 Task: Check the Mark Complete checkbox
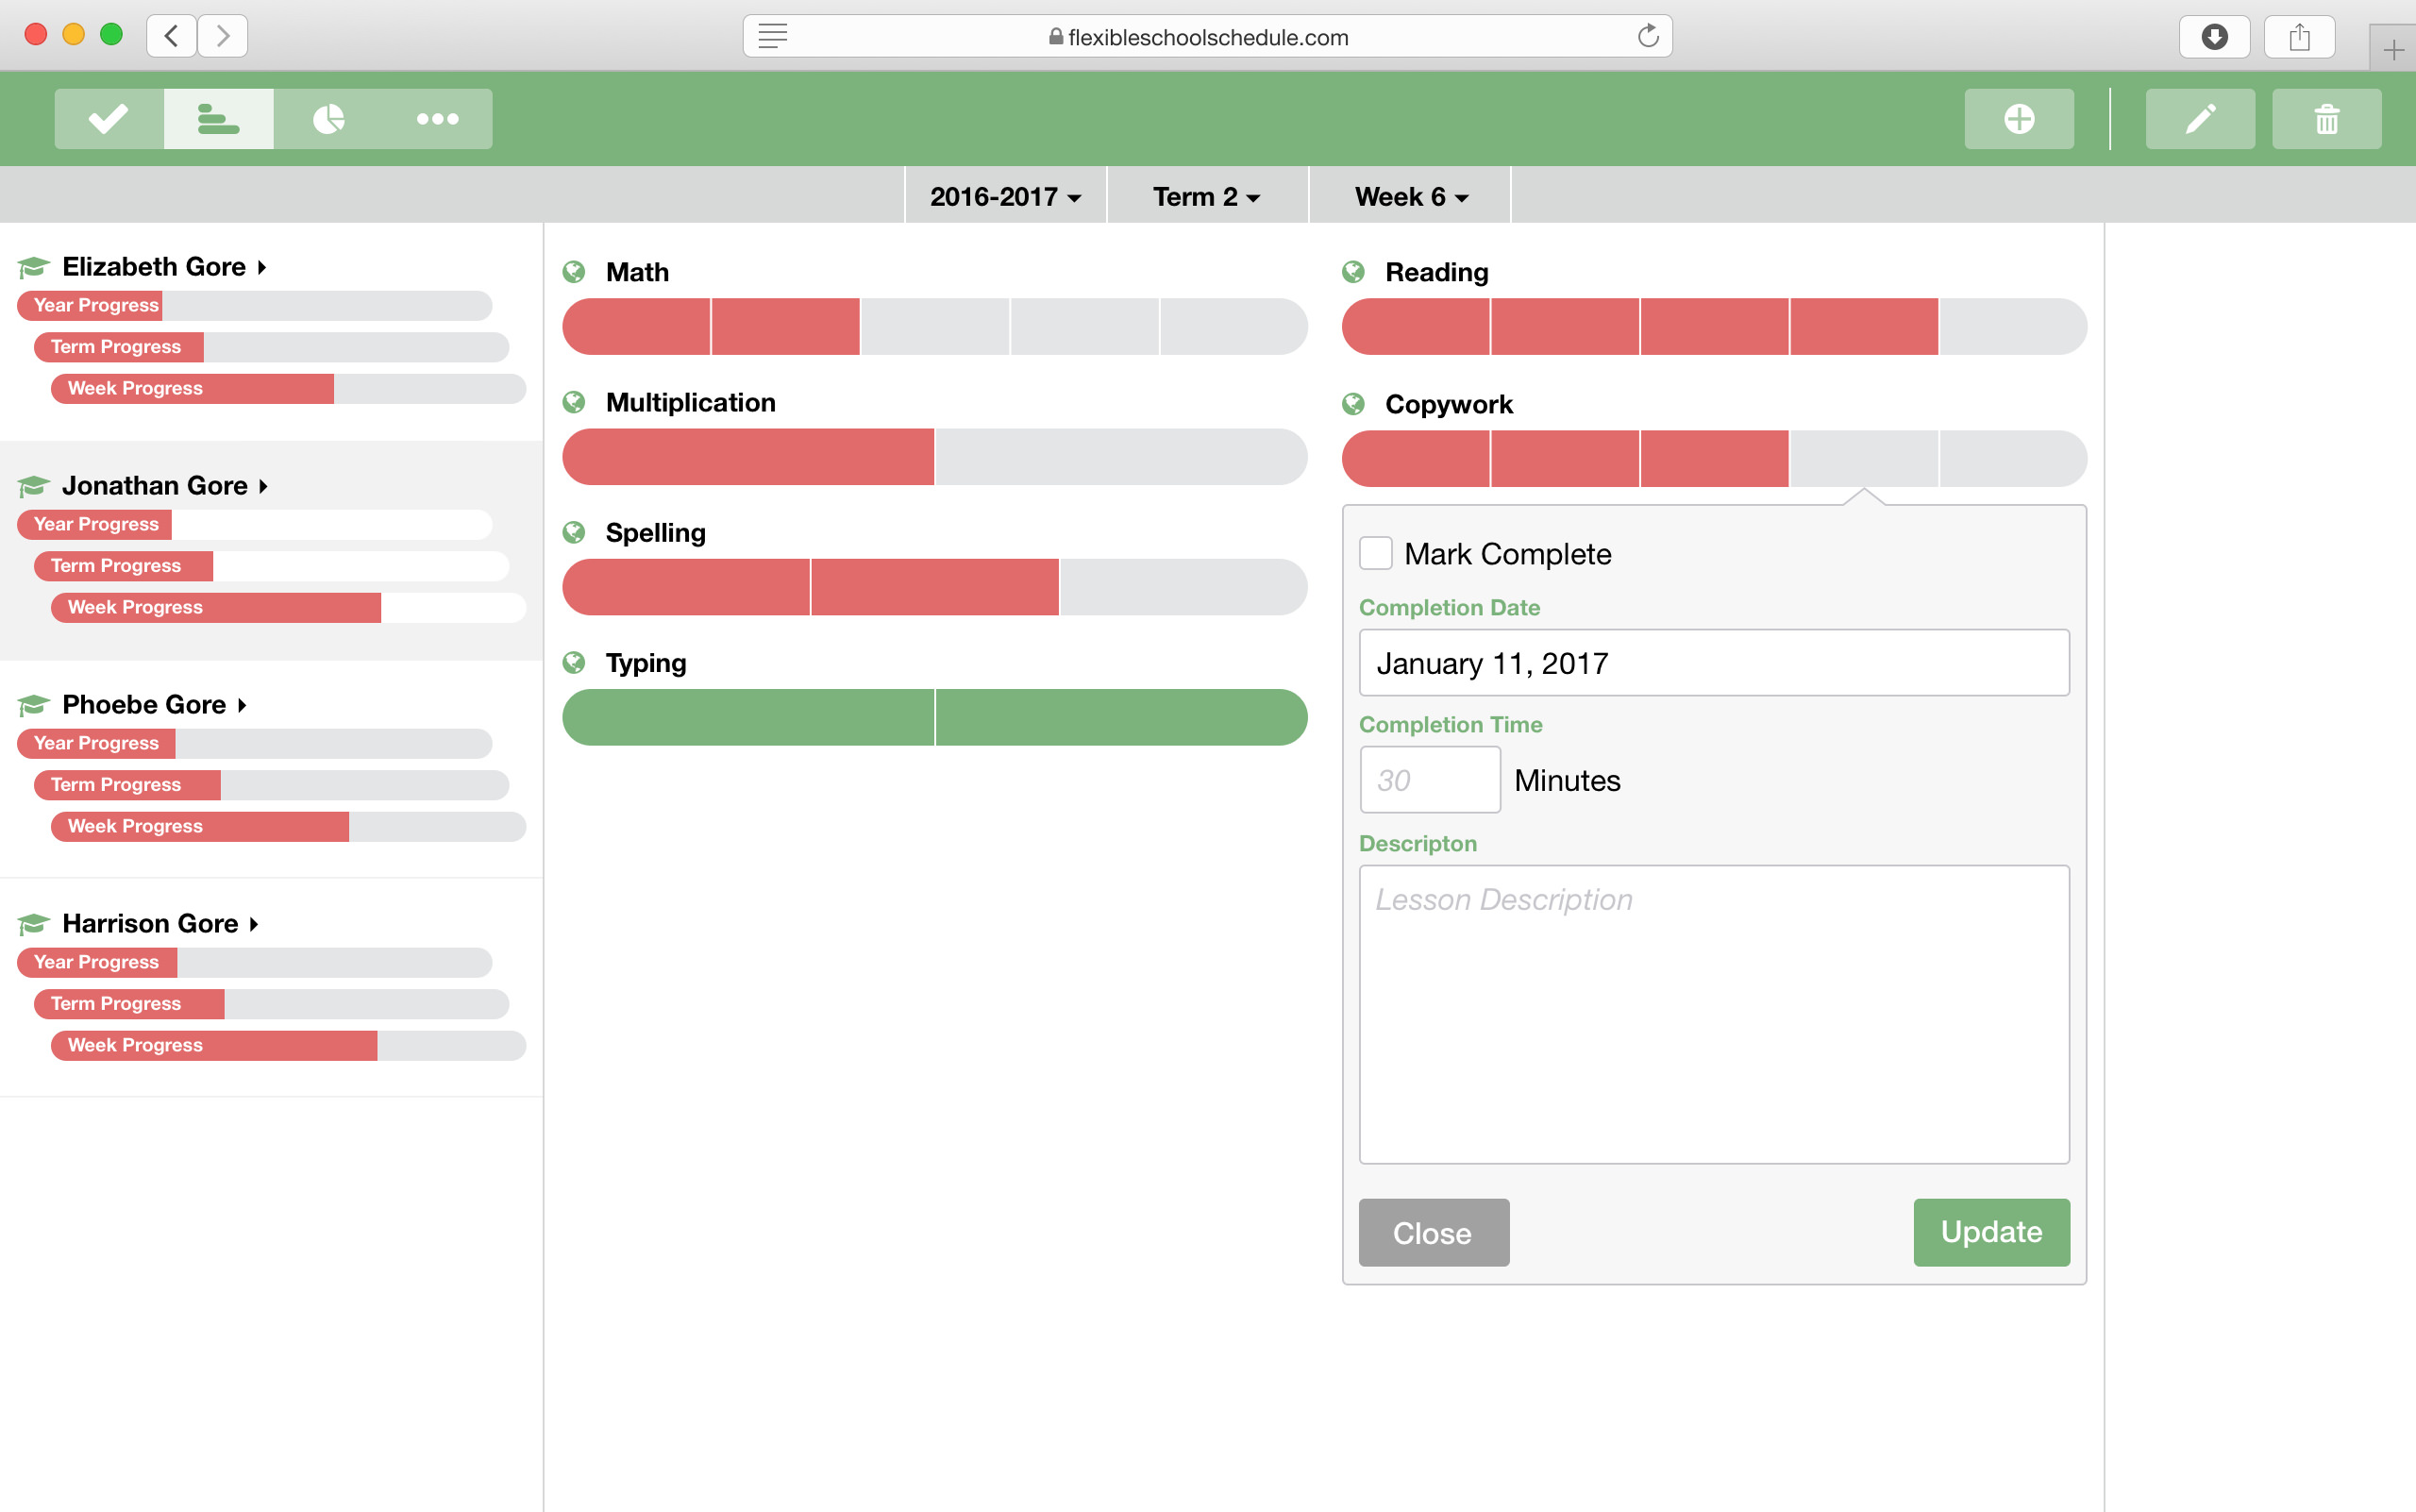pos(1376,552)
